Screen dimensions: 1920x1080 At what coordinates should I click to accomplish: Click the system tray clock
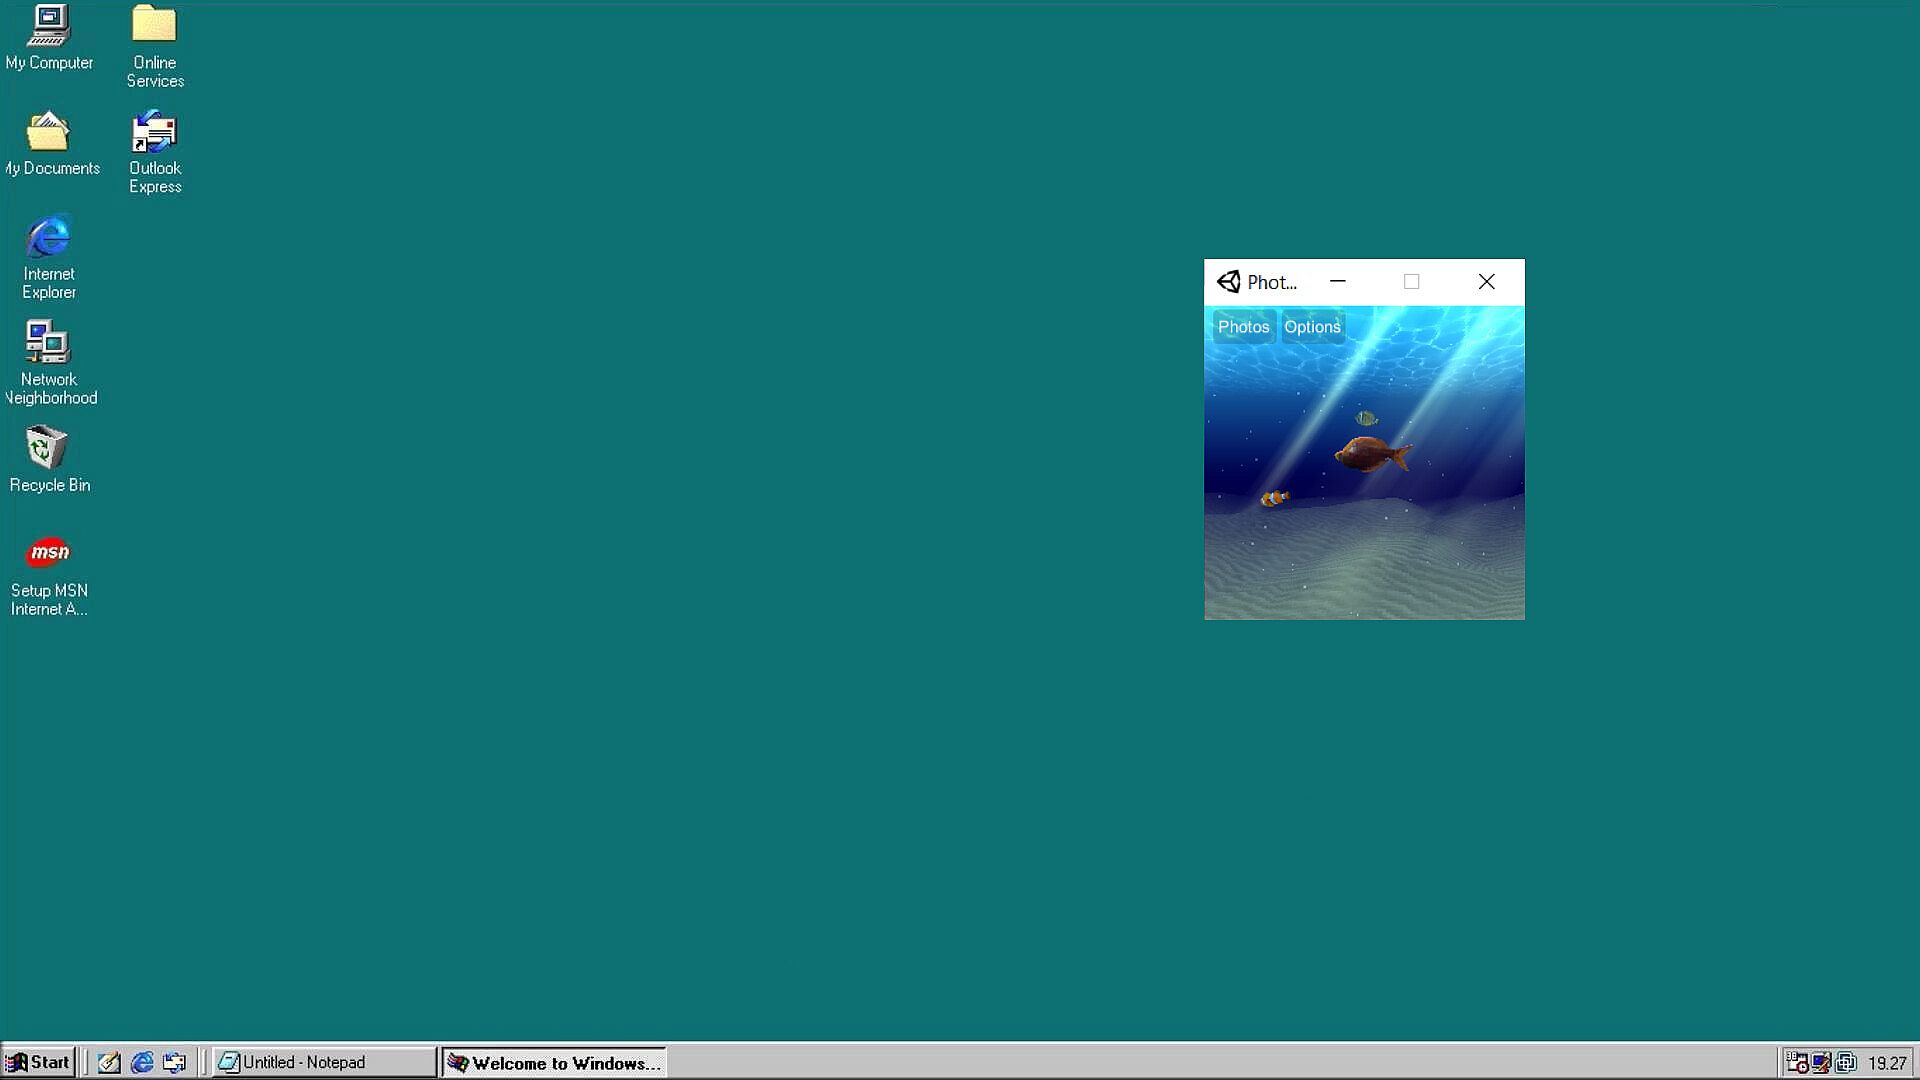pos(1887,1063)
